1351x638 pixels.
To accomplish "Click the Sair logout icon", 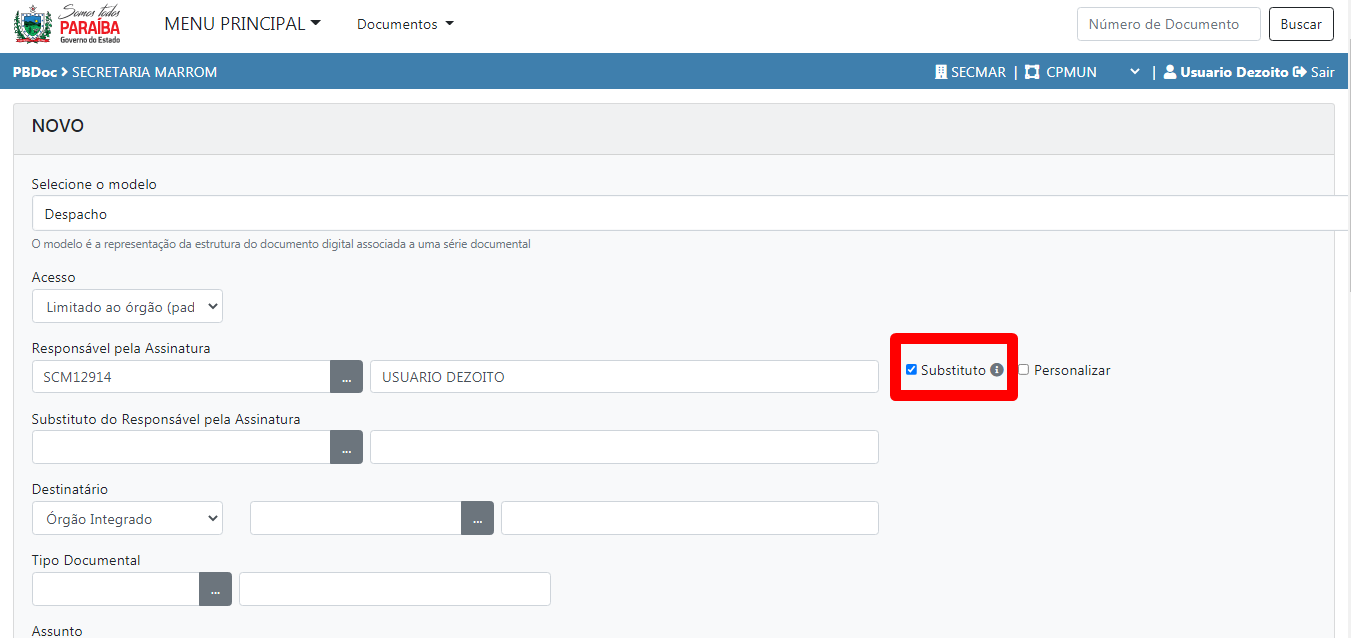I will [1300, 72].
